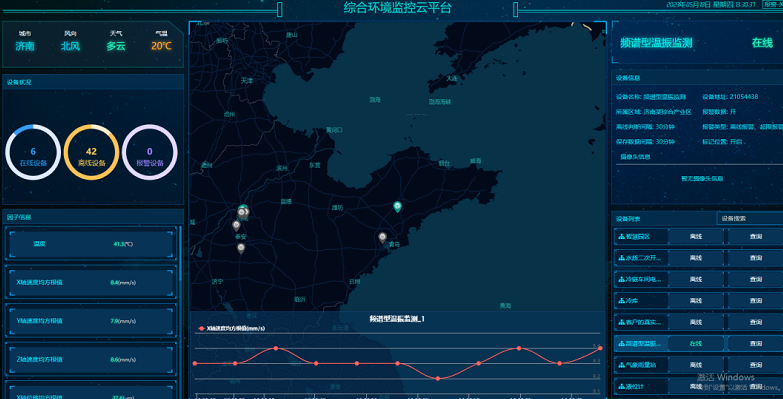Click 查询 for the 气象雨量站 device
The width and height of the screenshot is (783, 399).
point(756,365)
